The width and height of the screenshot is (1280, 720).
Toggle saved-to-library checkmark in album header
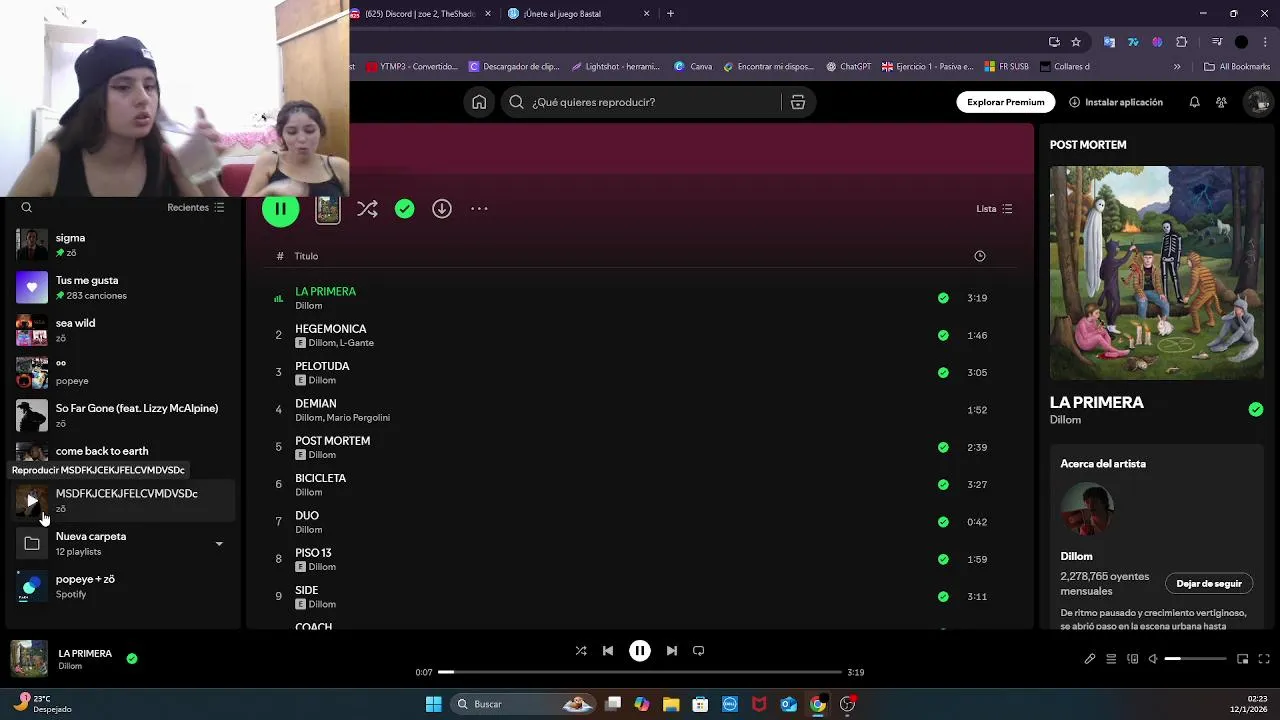[x=404, y=209]
